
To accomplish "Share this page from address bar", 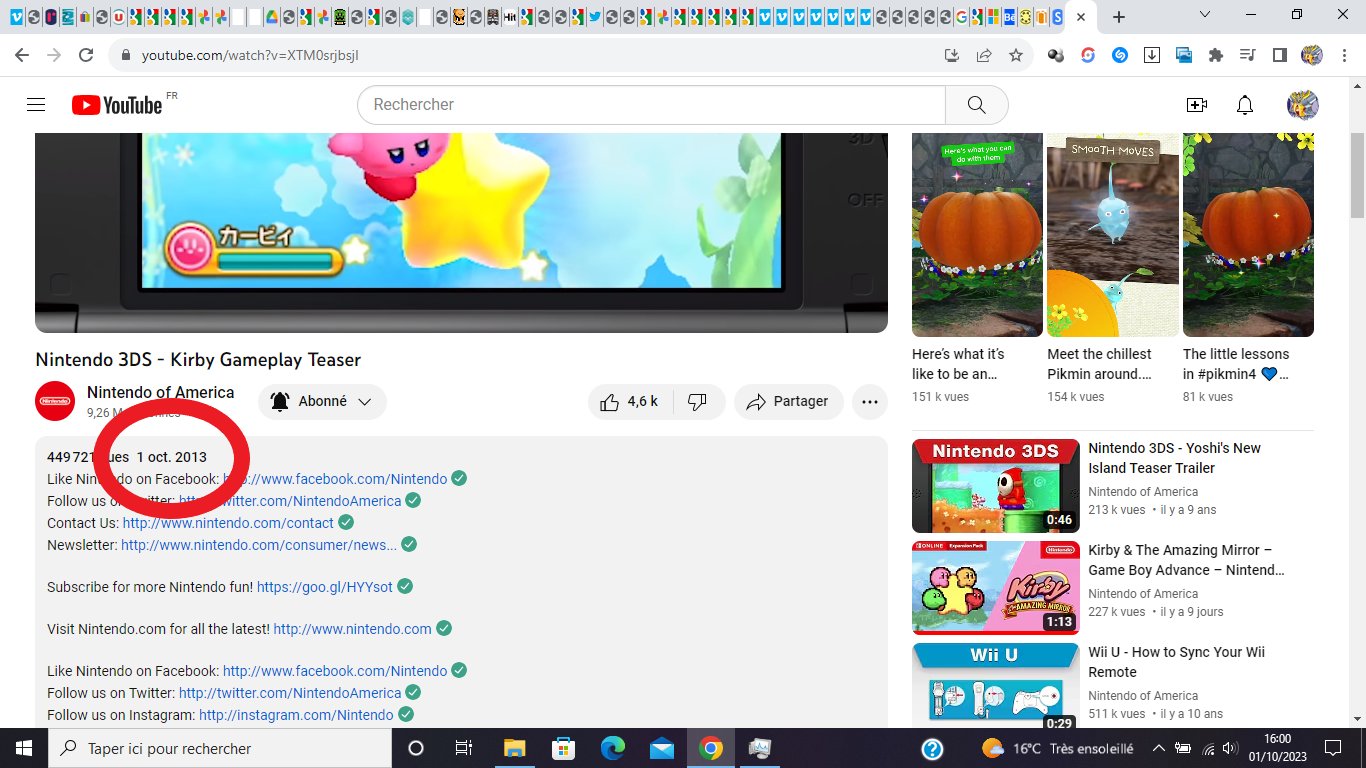I will pyautogui.click(x=984, y=55).
